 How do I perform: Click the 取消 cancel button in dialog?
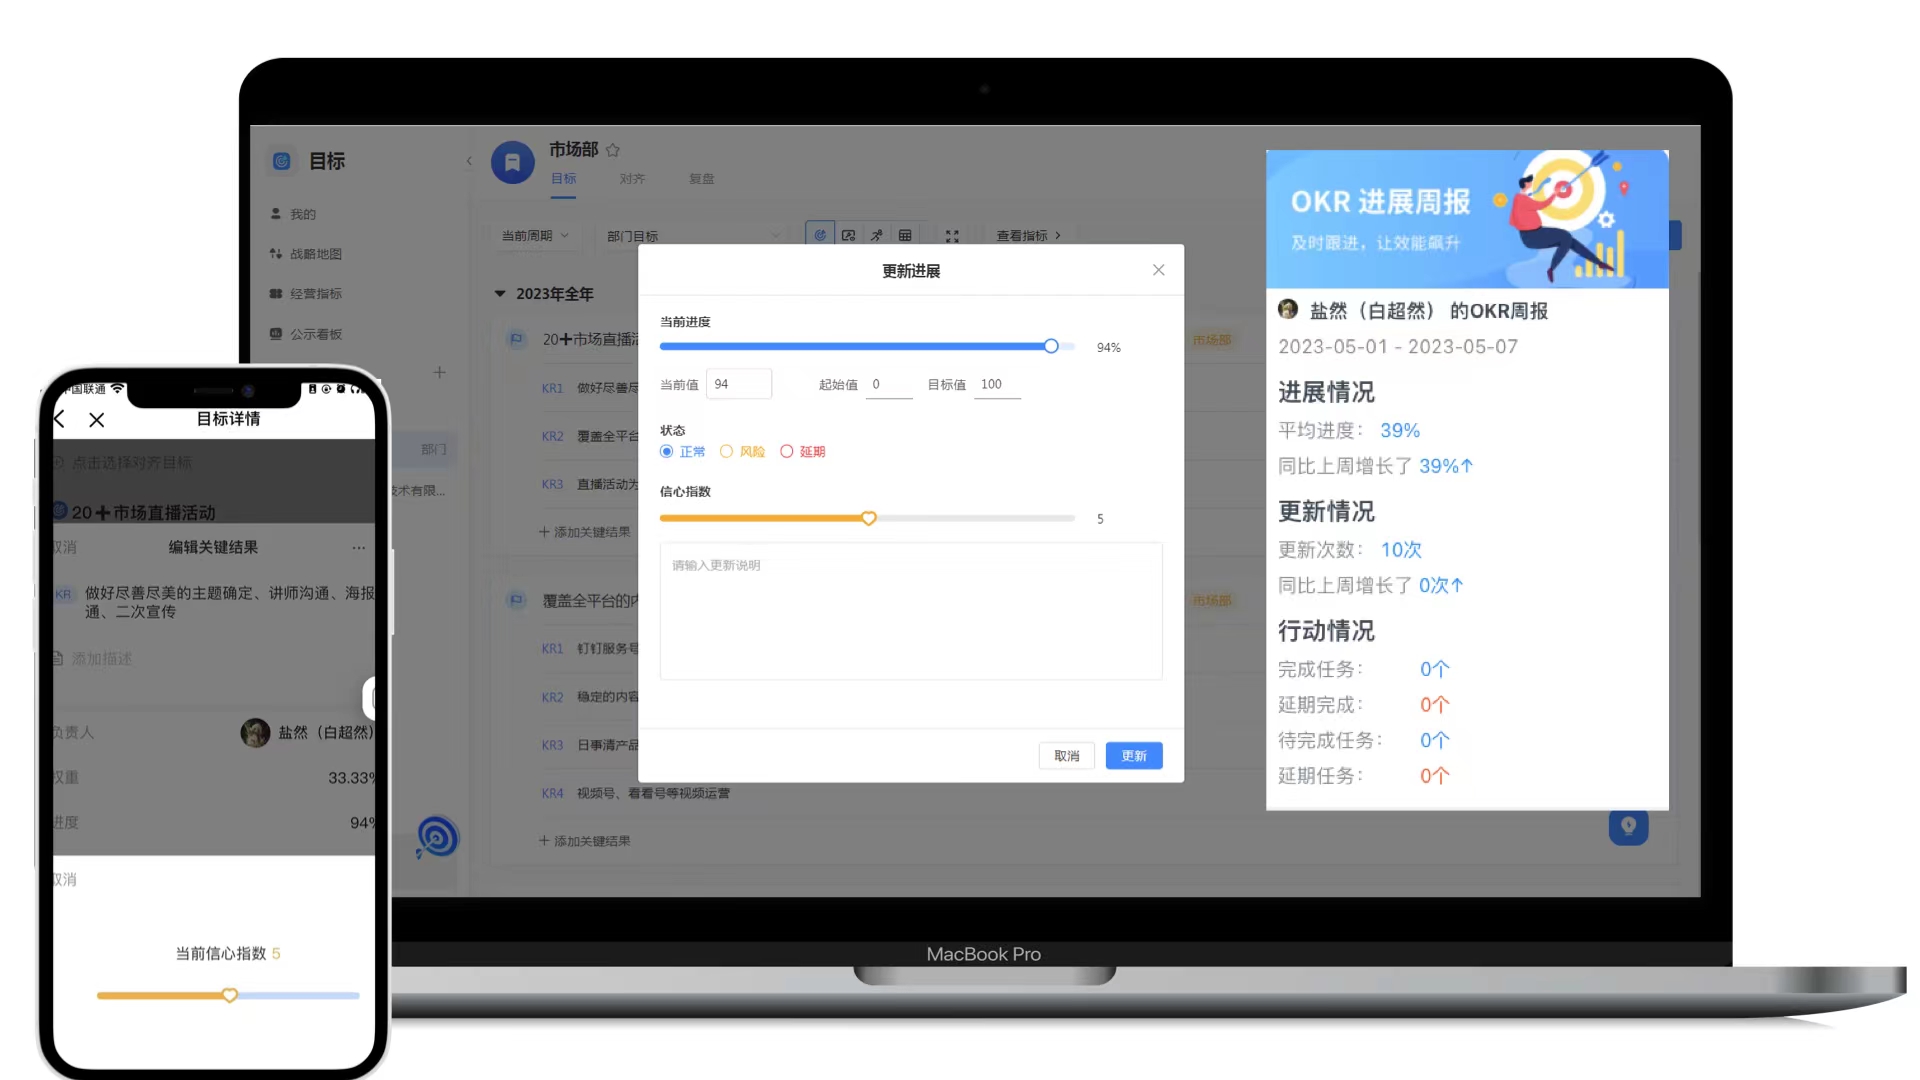click(1067, 754)
